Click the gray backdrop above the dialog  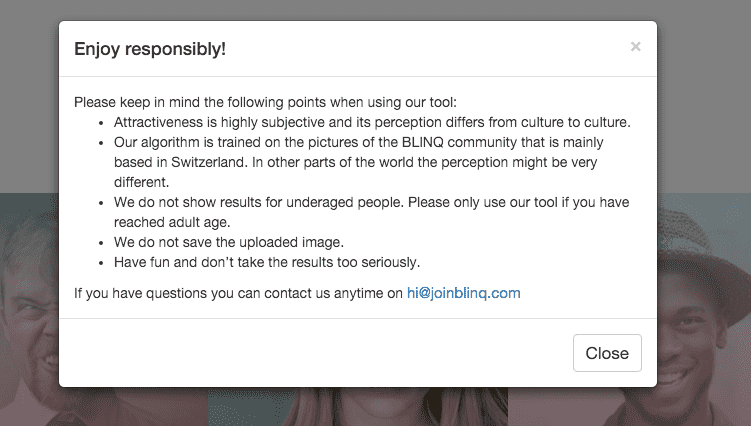tap(375, 10)
